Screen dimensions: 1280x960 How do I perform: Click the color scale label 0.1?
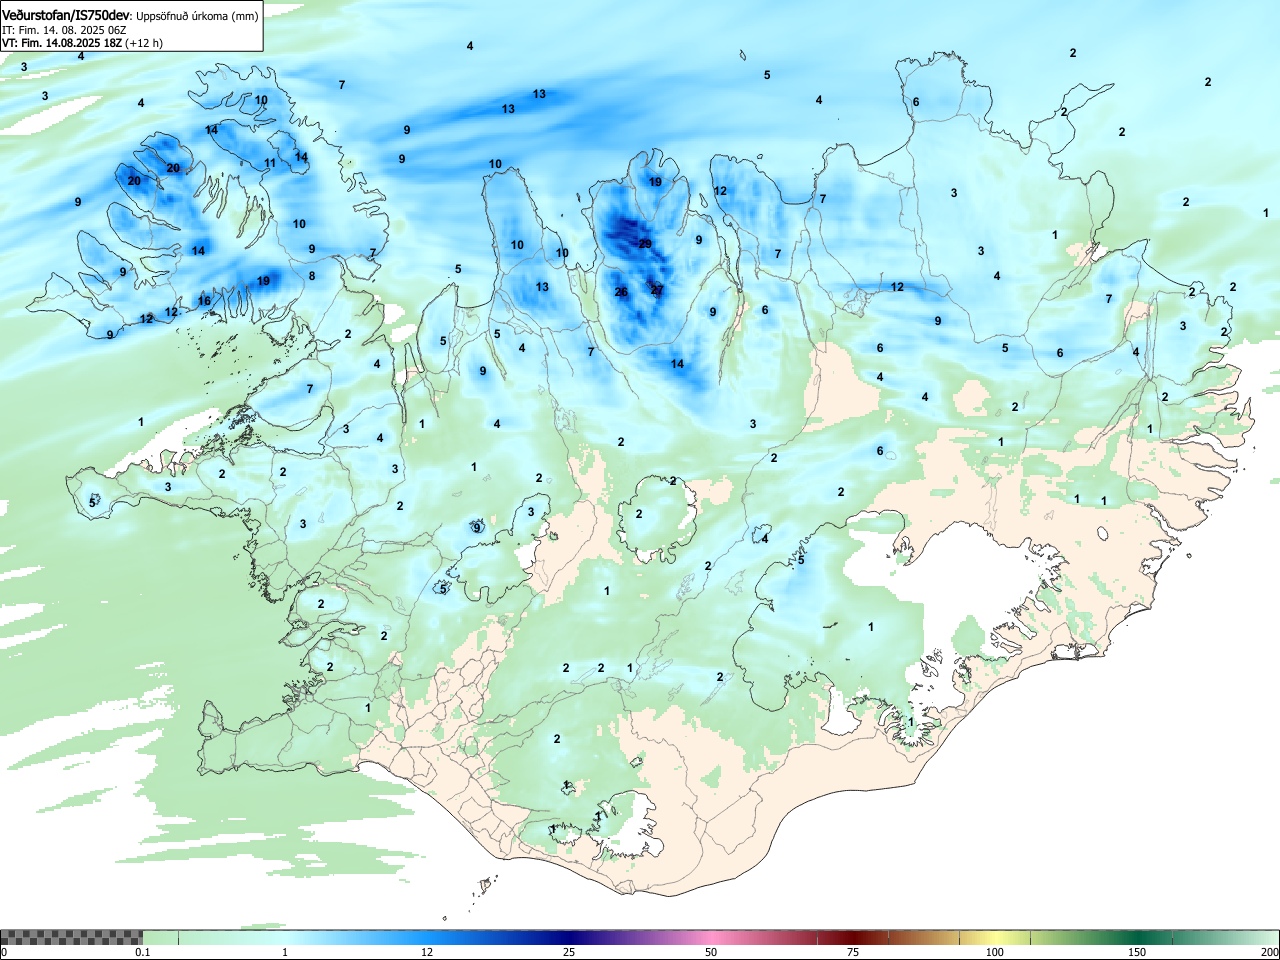(143, 952)
